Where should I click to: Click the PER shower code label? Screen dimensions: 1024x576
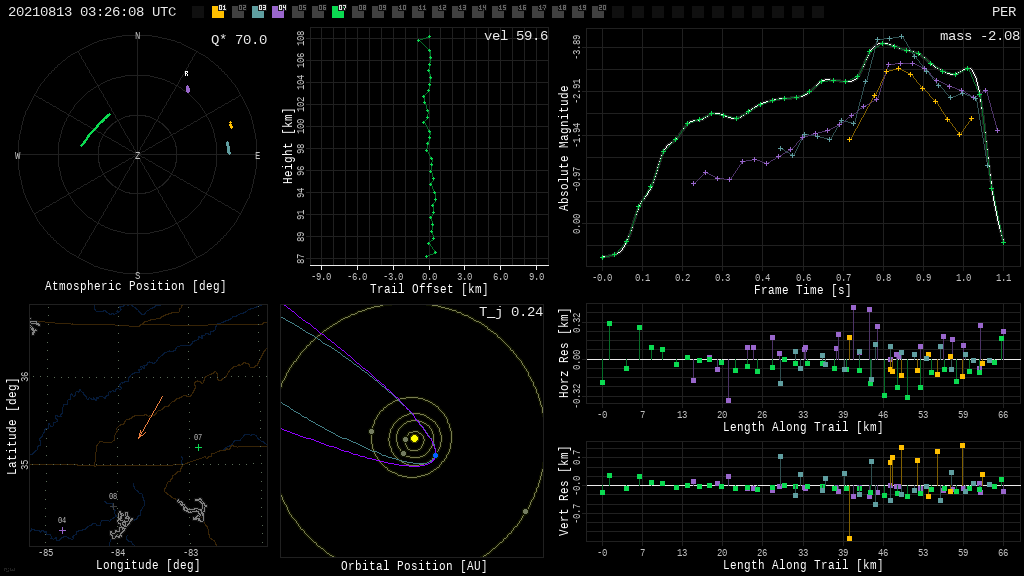(1003, 12)
